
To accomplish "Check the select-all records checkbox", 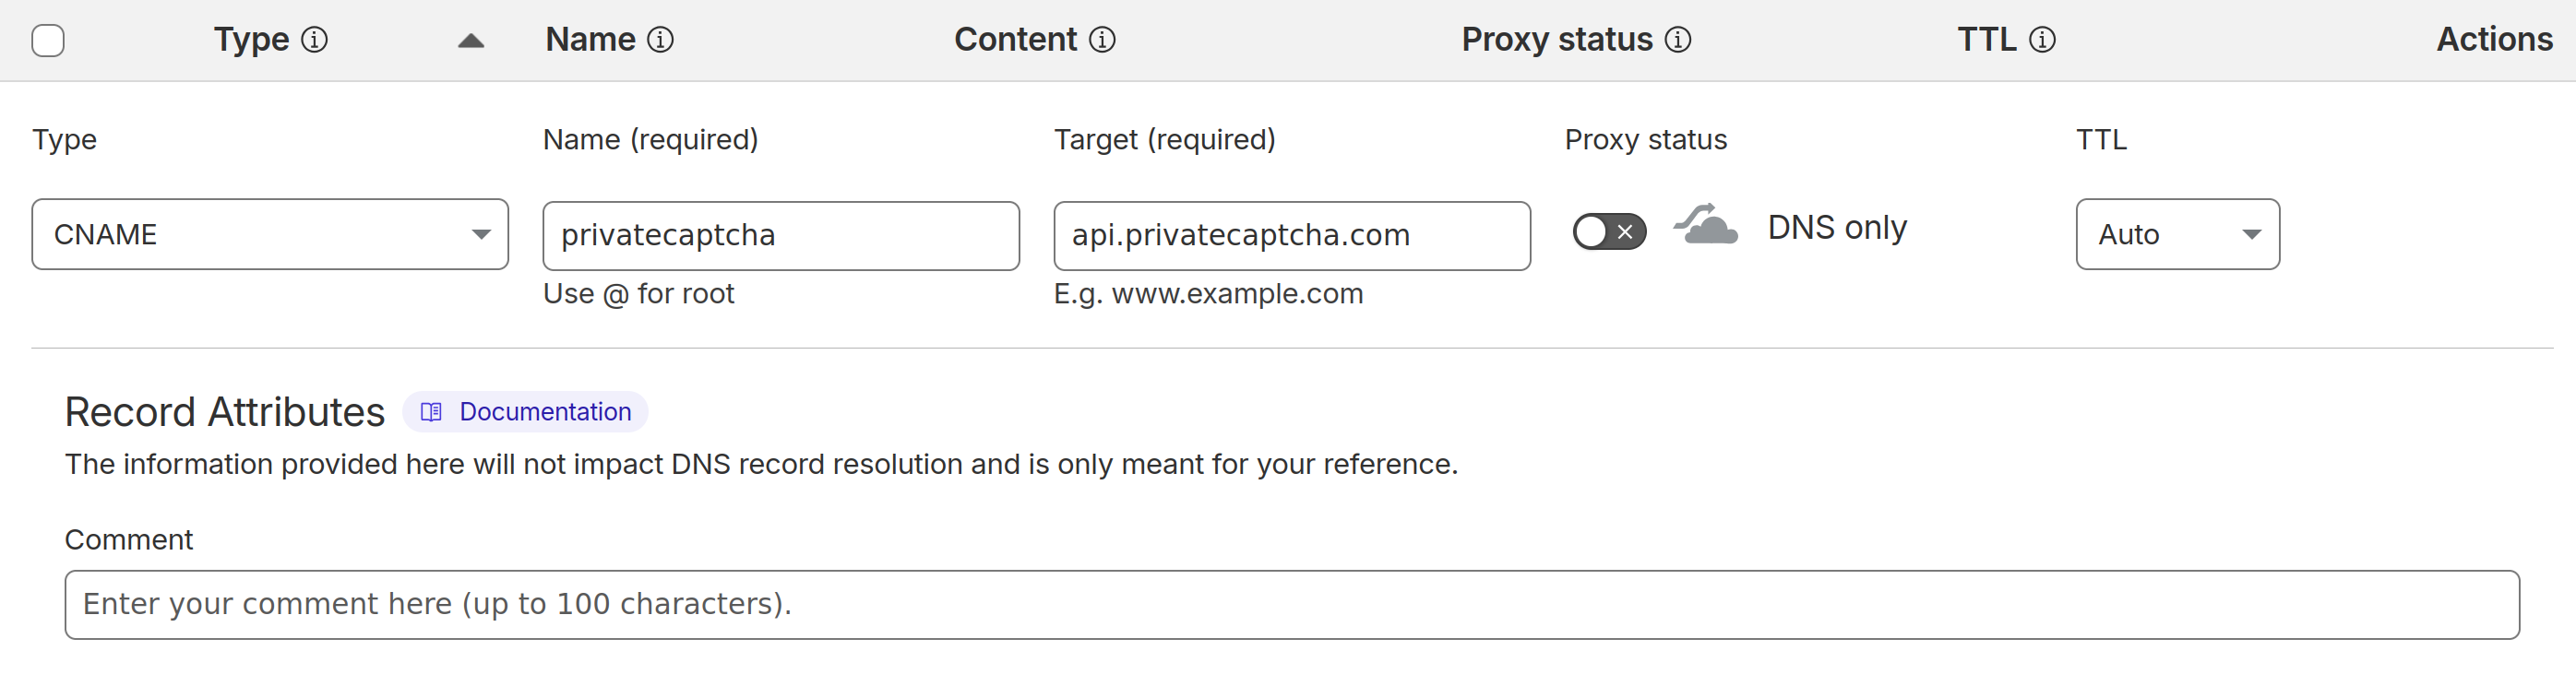I will [x=47, y=40].
